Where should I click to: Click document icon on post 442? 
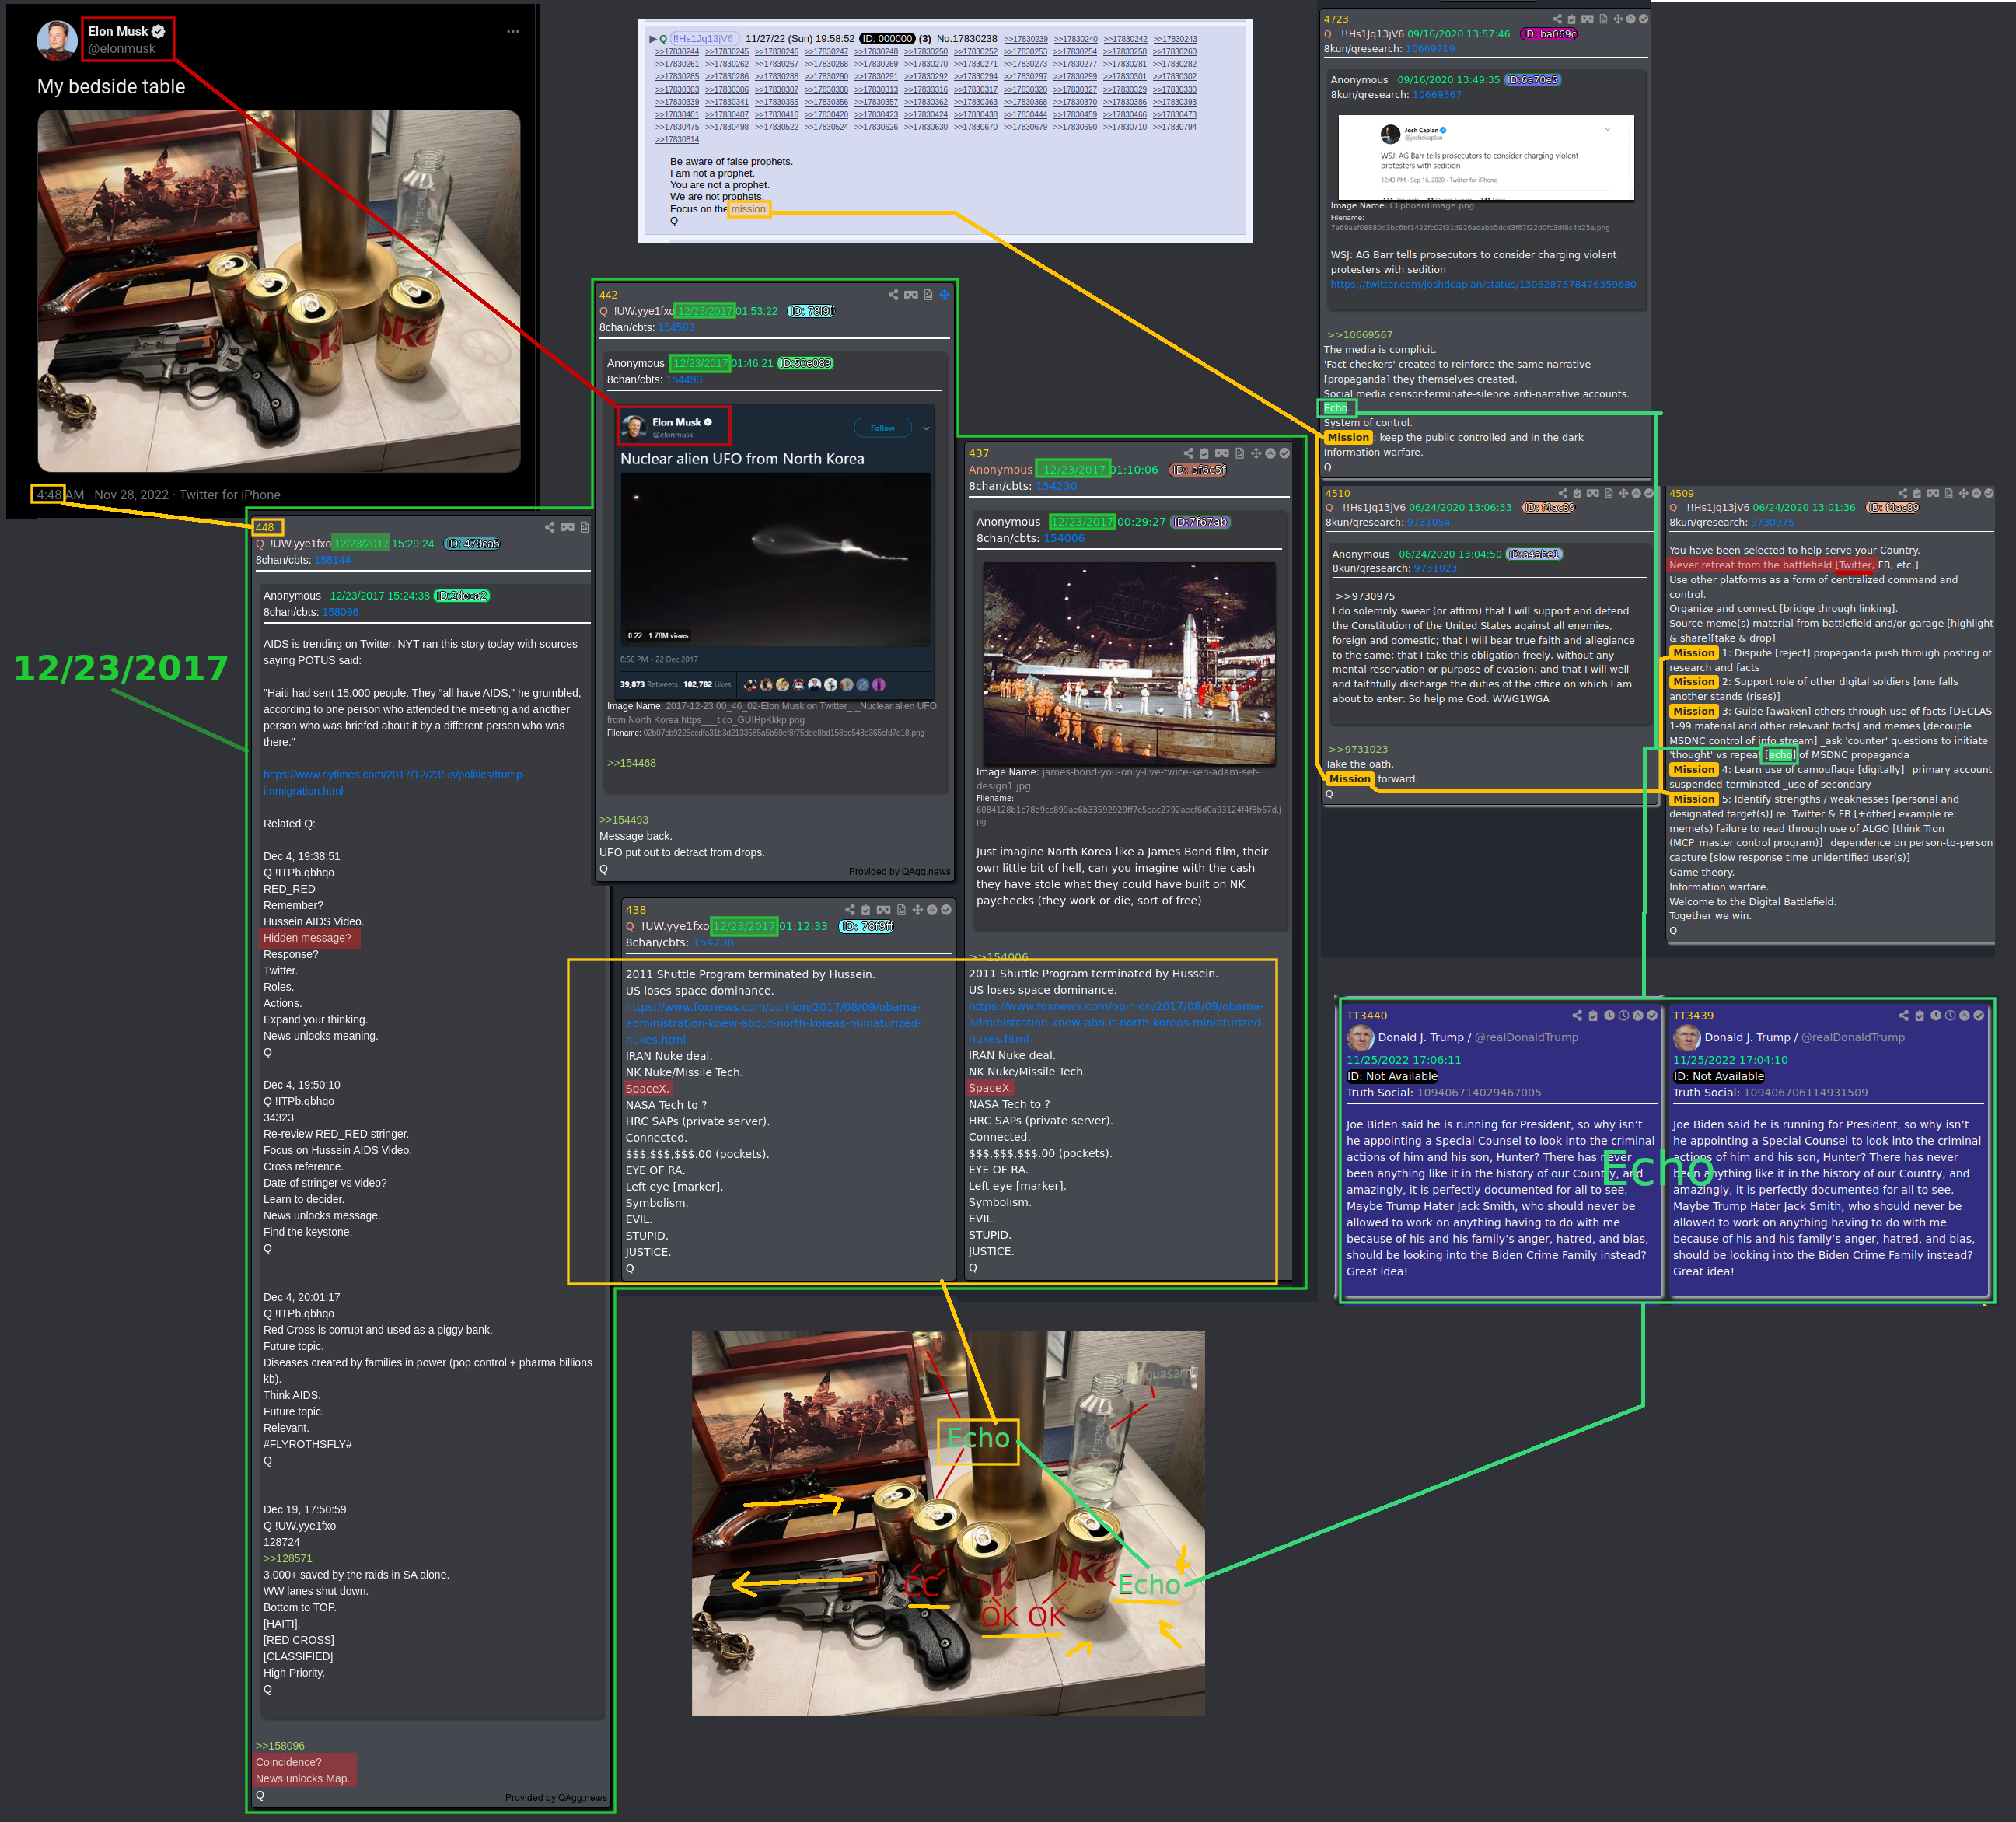tap(928, 295)
